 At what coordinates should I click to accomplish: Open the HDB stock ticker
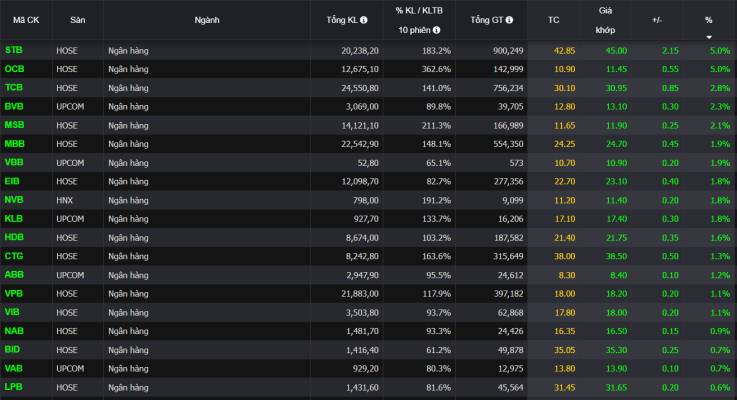14,237
